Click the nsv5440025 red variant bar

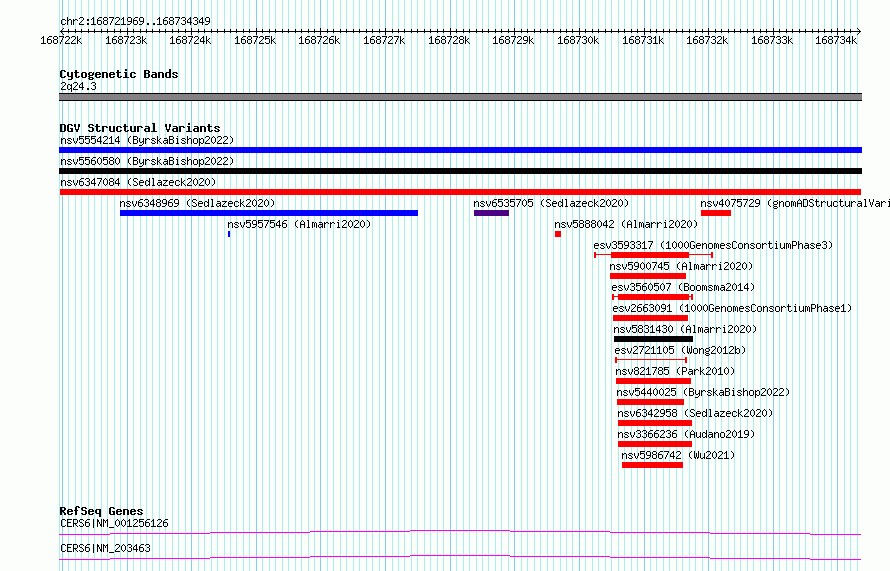[x=650, y=402]
